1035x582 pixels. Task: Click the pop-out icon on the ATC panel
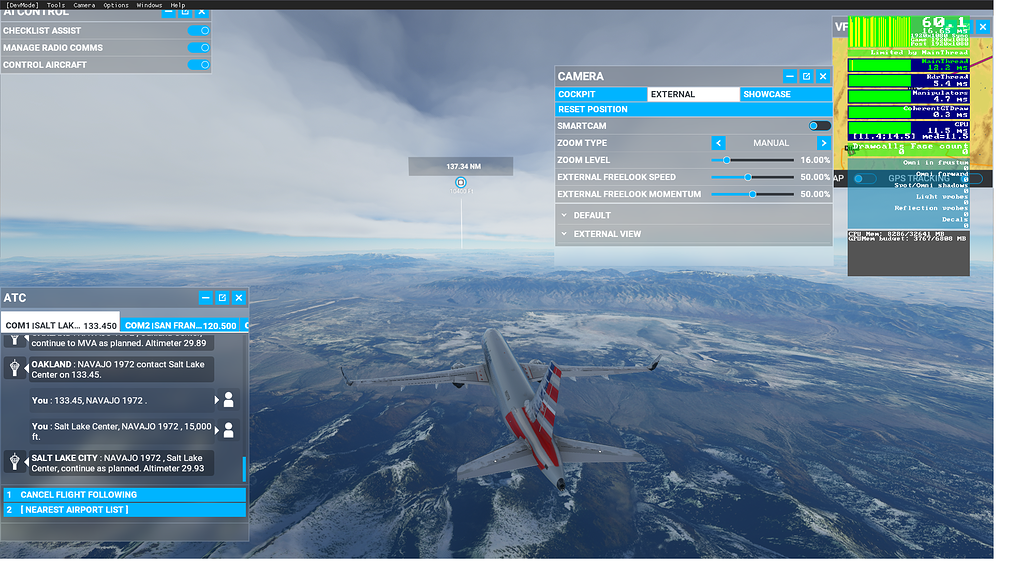point(222,297)
